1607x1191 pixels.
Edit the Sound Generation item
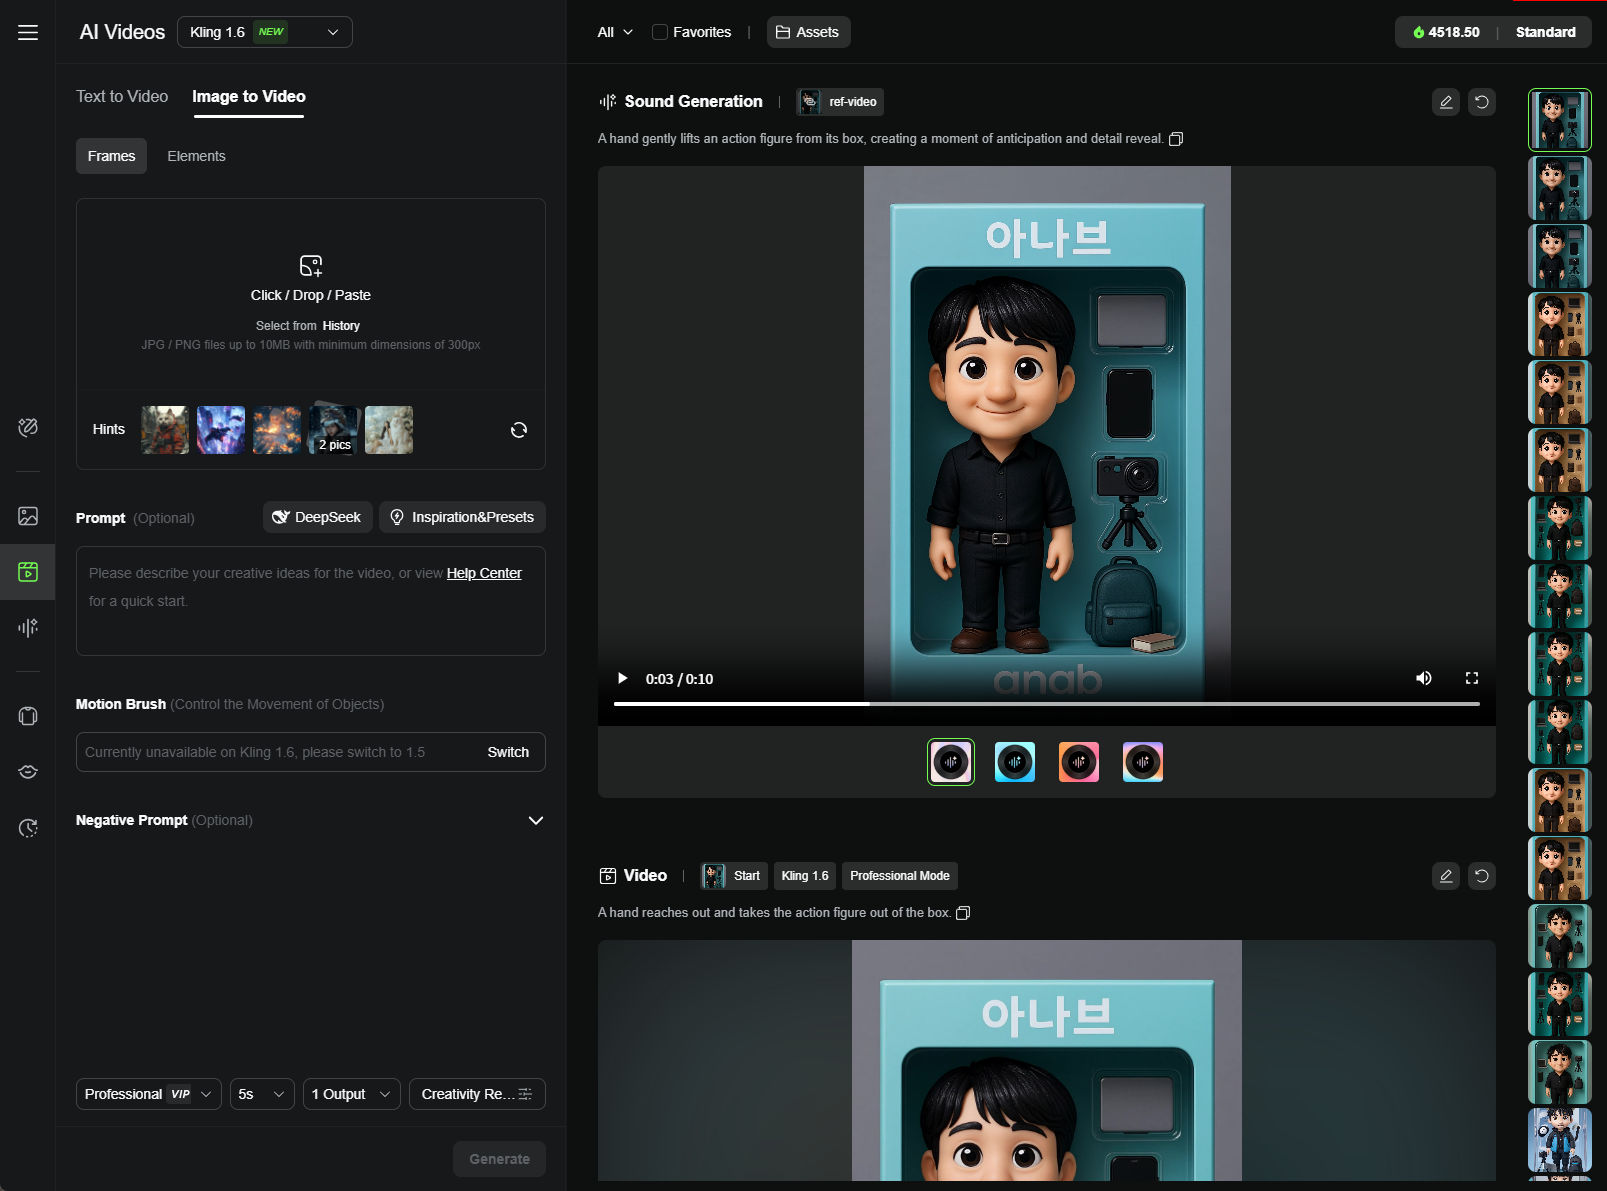tap(1446, 102)
